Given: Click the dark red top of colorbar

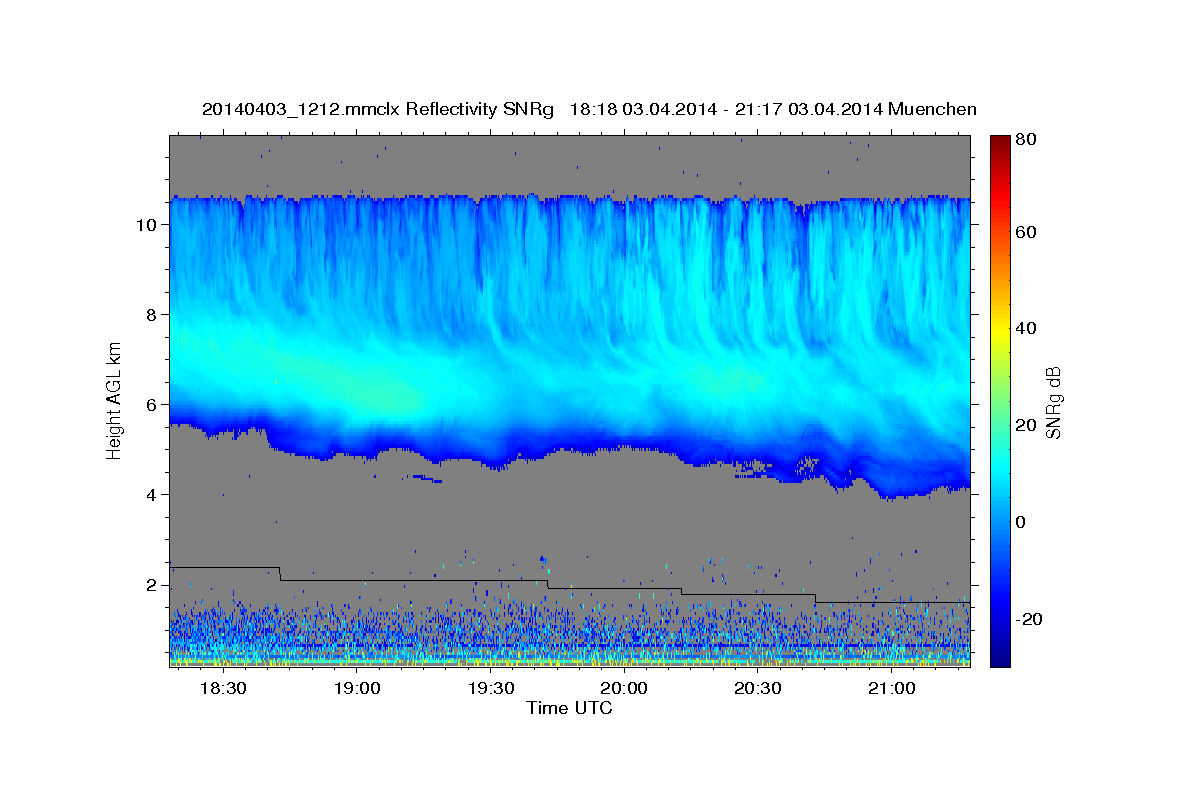Looking at the screenshot, I should 999,142.
